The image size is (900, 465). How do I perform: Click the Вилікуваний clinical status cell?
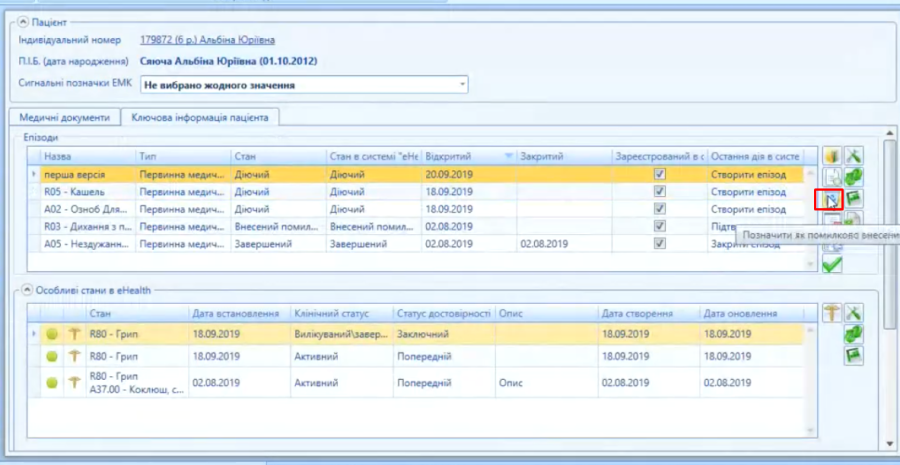(341, 334)
